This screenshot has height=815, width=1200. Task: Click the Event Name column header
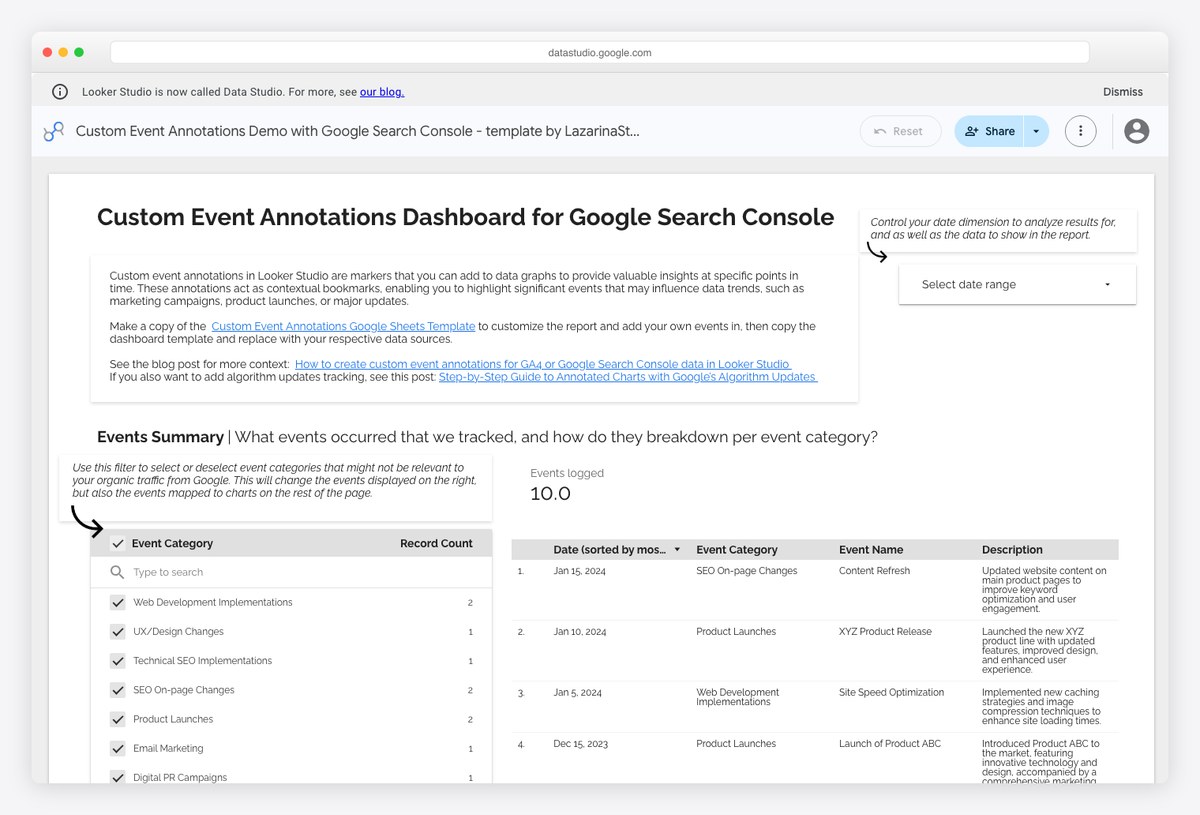click(x=871, y=550)
